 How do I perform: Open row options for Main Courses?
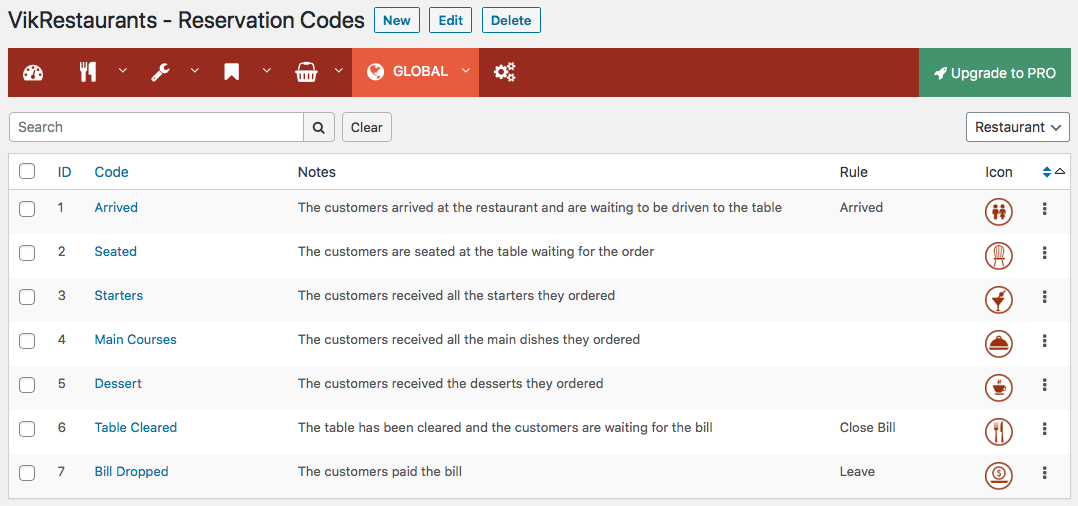(x=1044, y=341)
